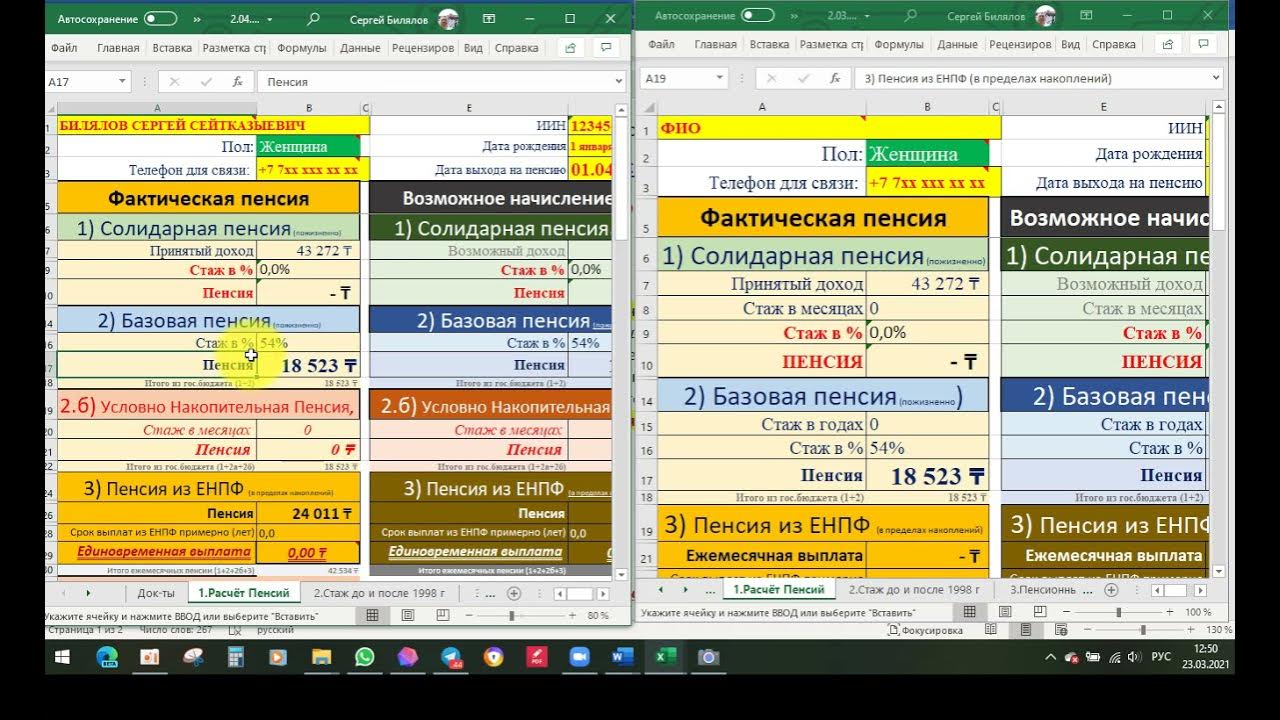The image size is (1280, 720).
Task: Open Calculator from taskbar
Action: [235, 657]
